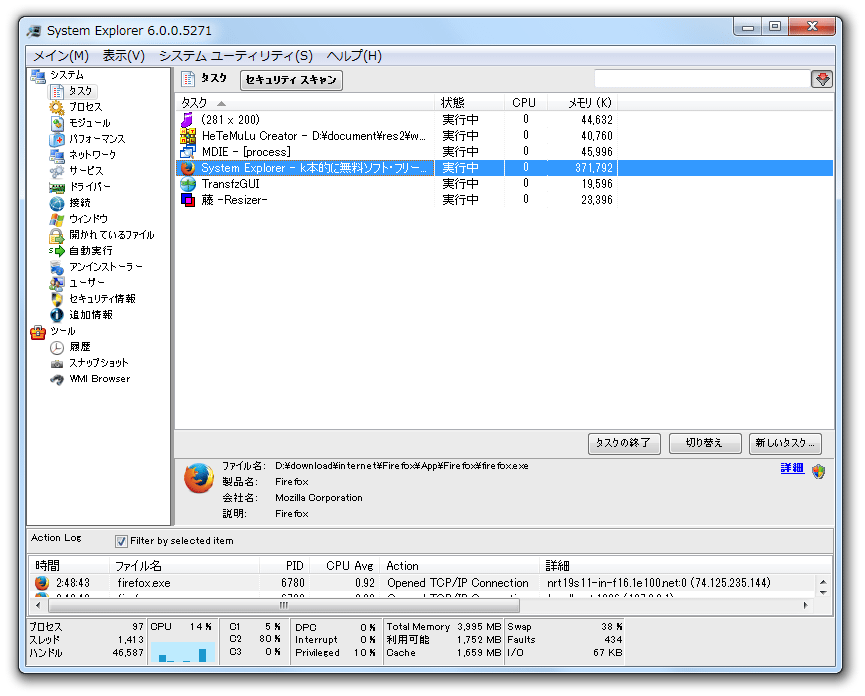Open the 追加情報 info icon
Viewport: 865px width, 696px height.
[57, 315]
